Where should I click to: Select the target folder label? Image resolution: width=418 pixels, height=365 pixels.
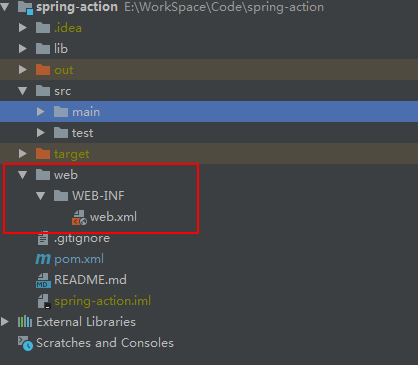point(72,154)
